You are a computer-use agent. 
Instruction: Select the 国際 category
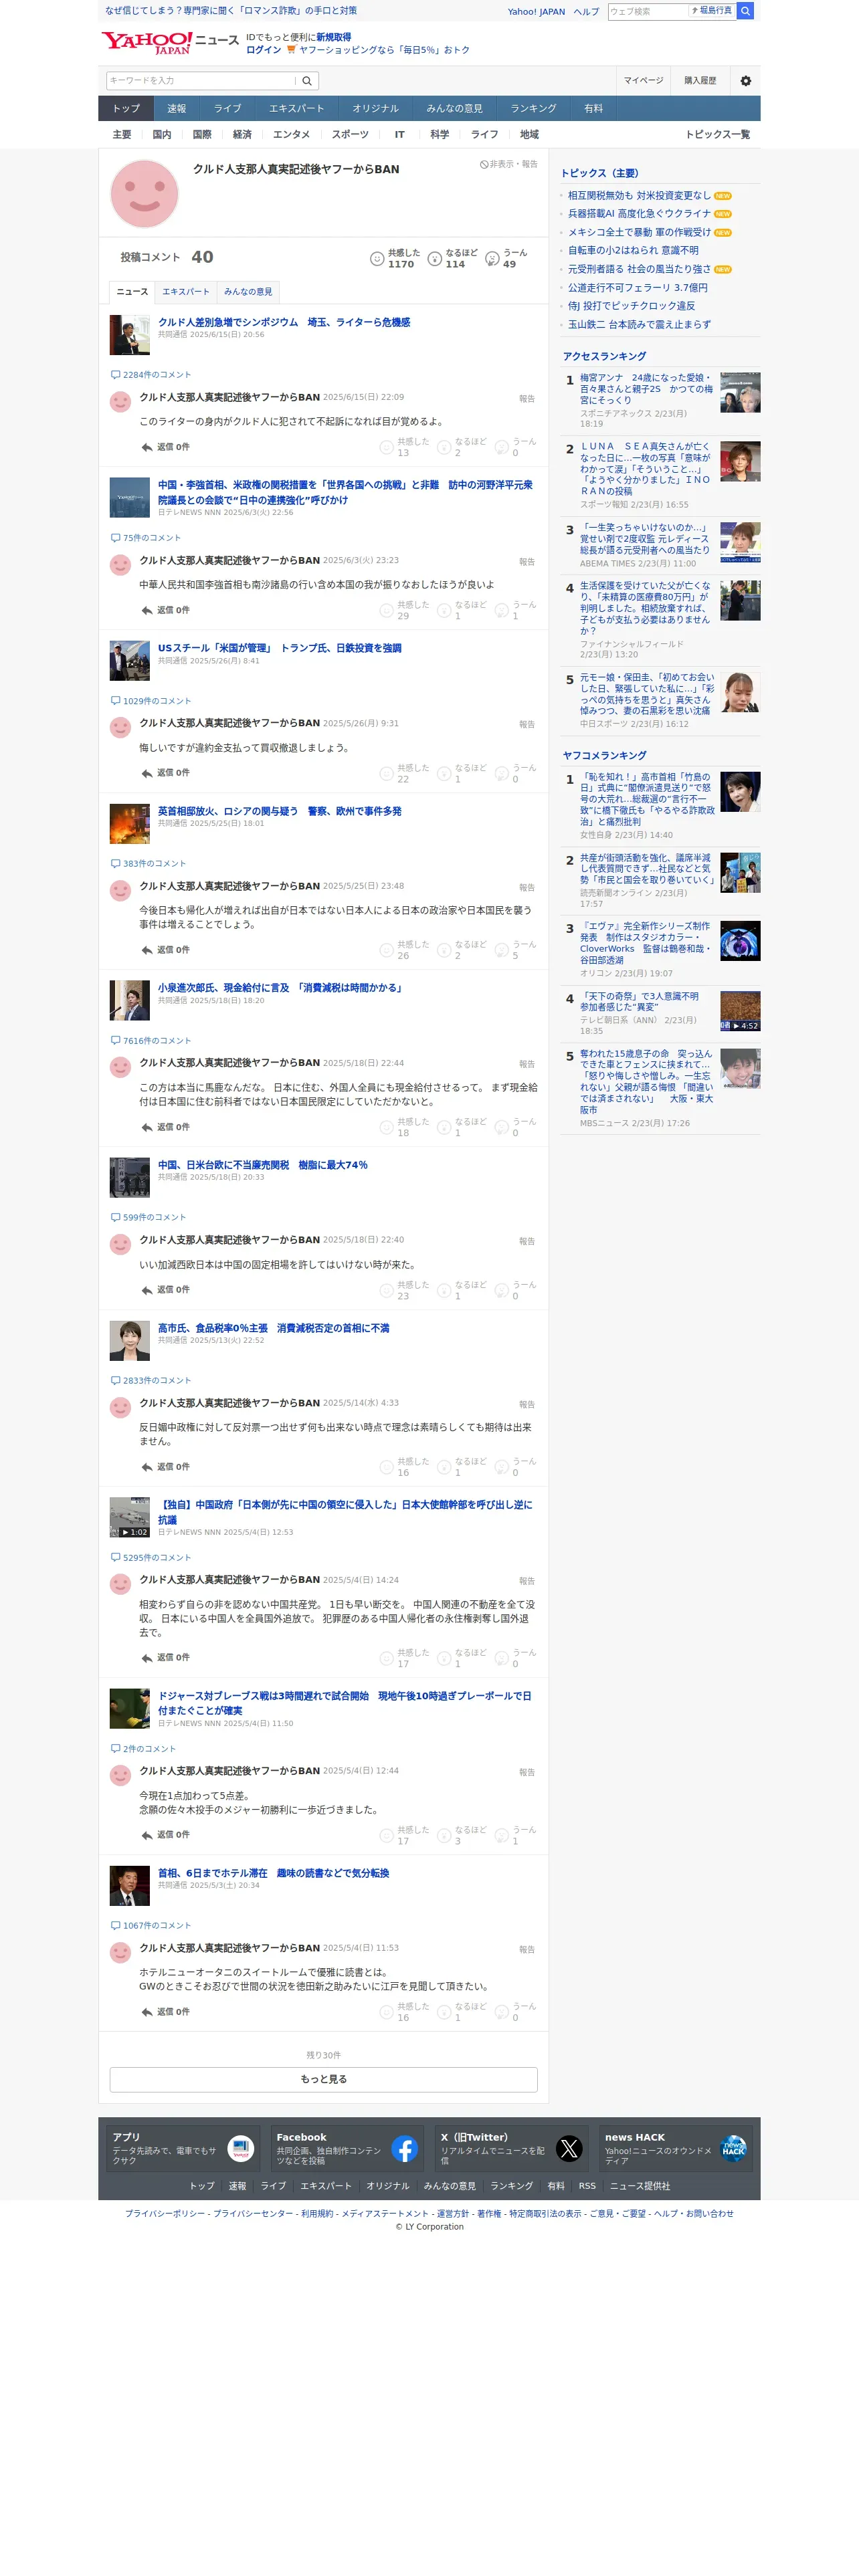[202, 135]
